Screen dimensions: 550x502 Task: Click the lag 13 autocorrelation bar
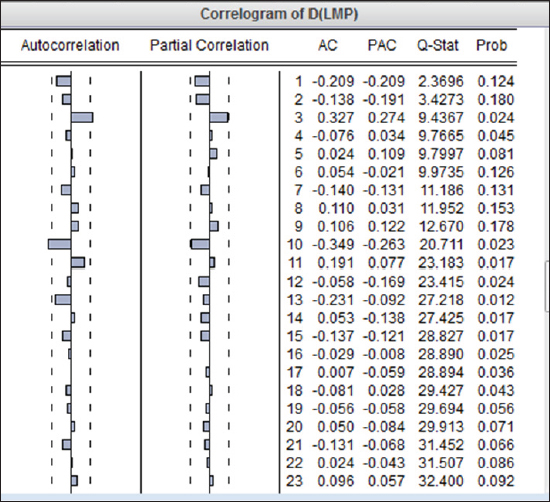[63, 300]
